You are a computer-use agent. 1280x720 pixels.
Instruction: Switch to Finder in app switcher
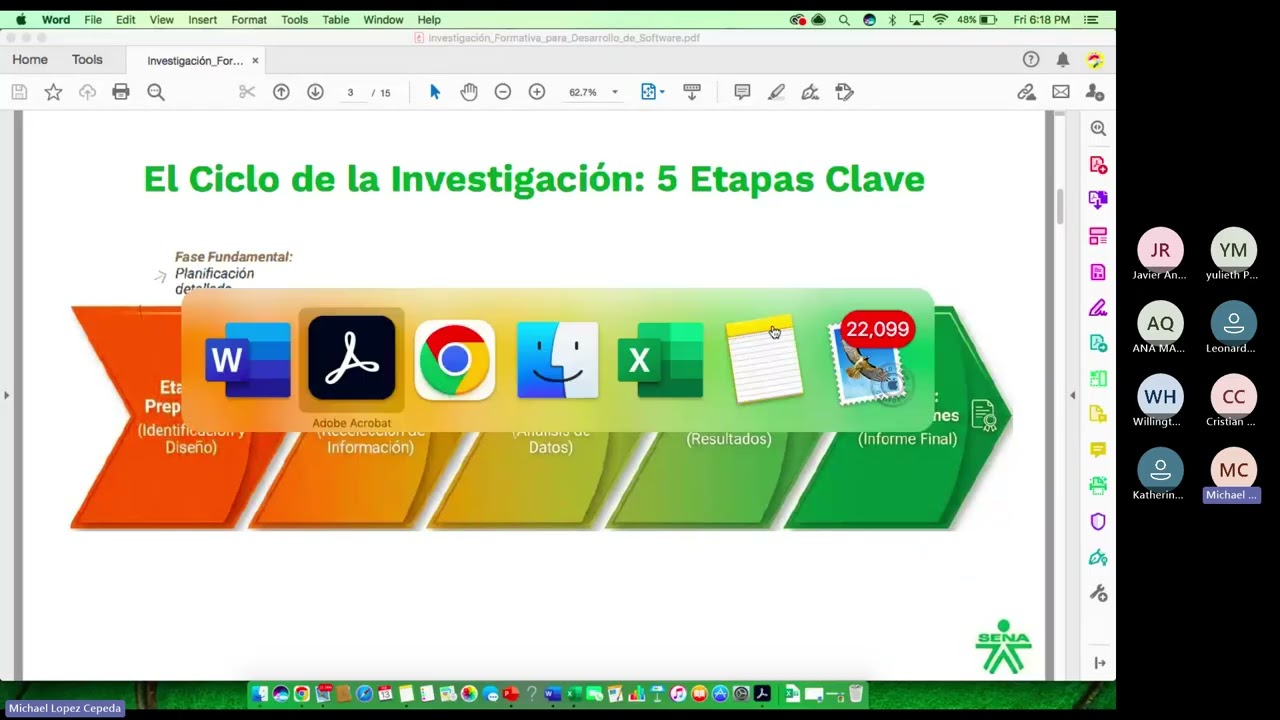tap(558, 360)
